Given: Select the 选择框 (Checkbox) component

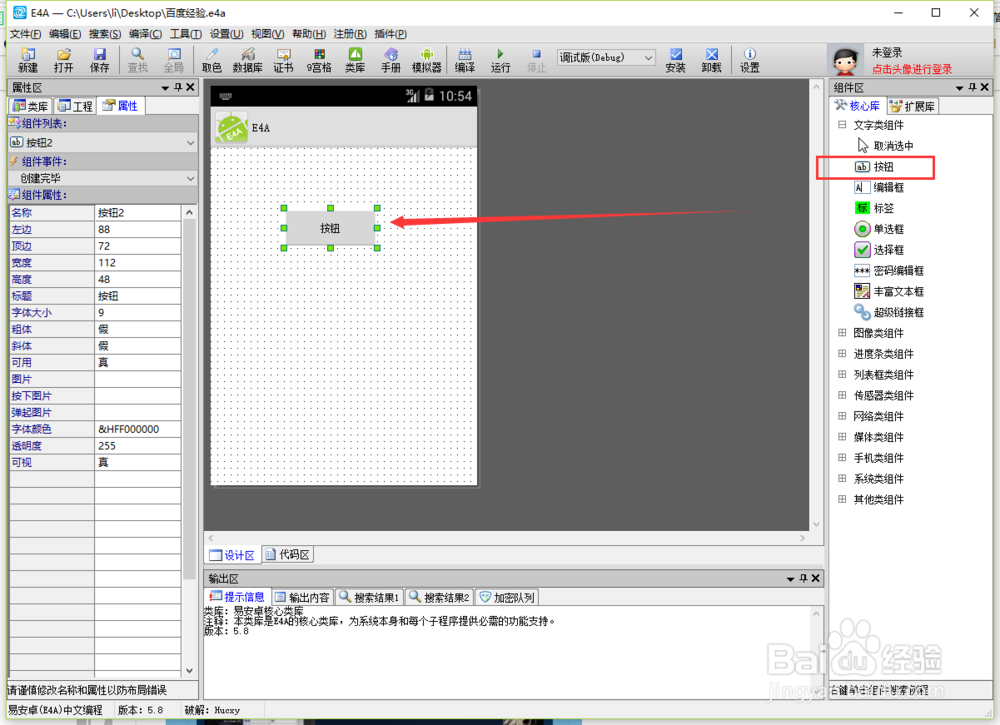Looking at the screenshot, I should pos(879,250).
